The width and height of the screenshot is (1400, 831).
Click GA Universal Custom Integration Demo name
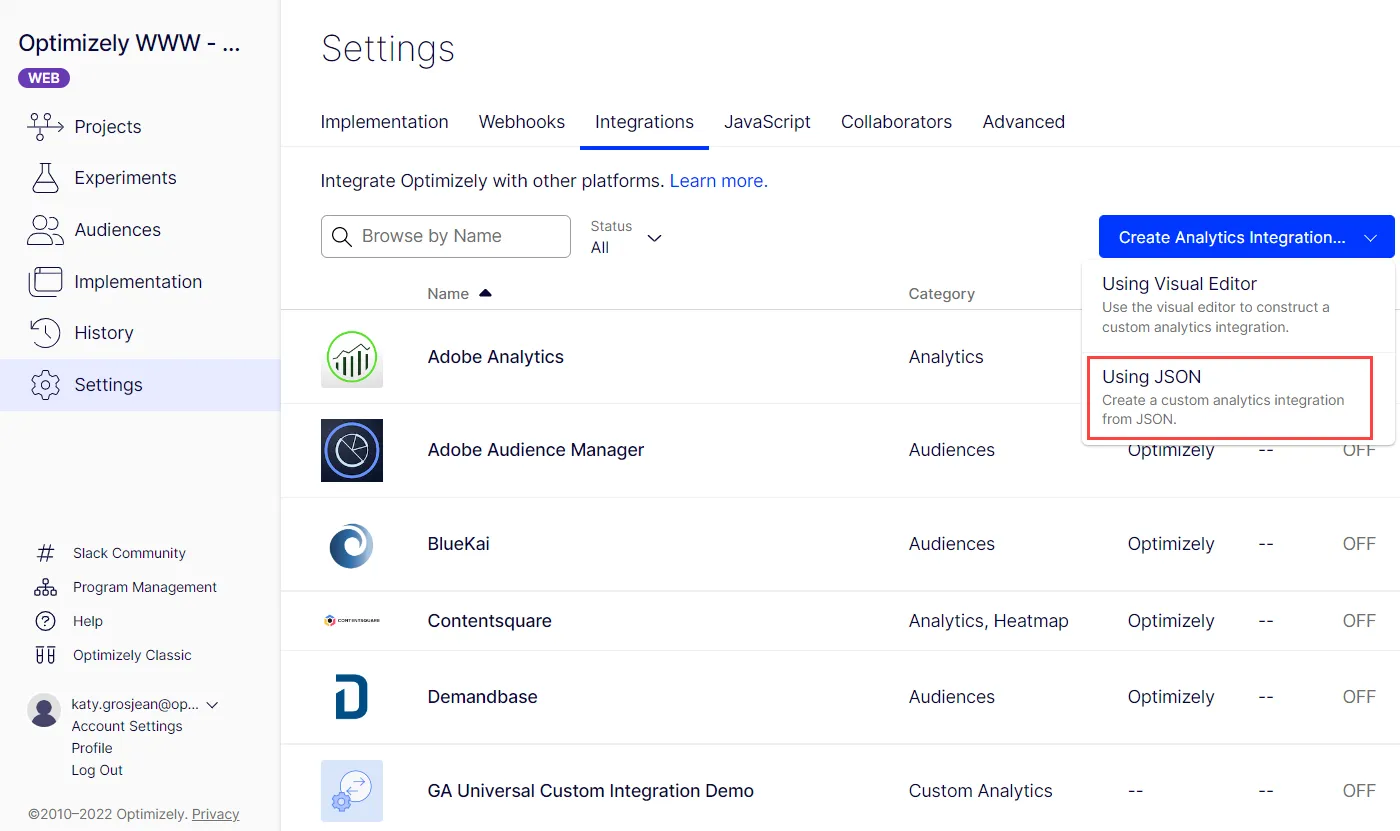click(590, 791)
